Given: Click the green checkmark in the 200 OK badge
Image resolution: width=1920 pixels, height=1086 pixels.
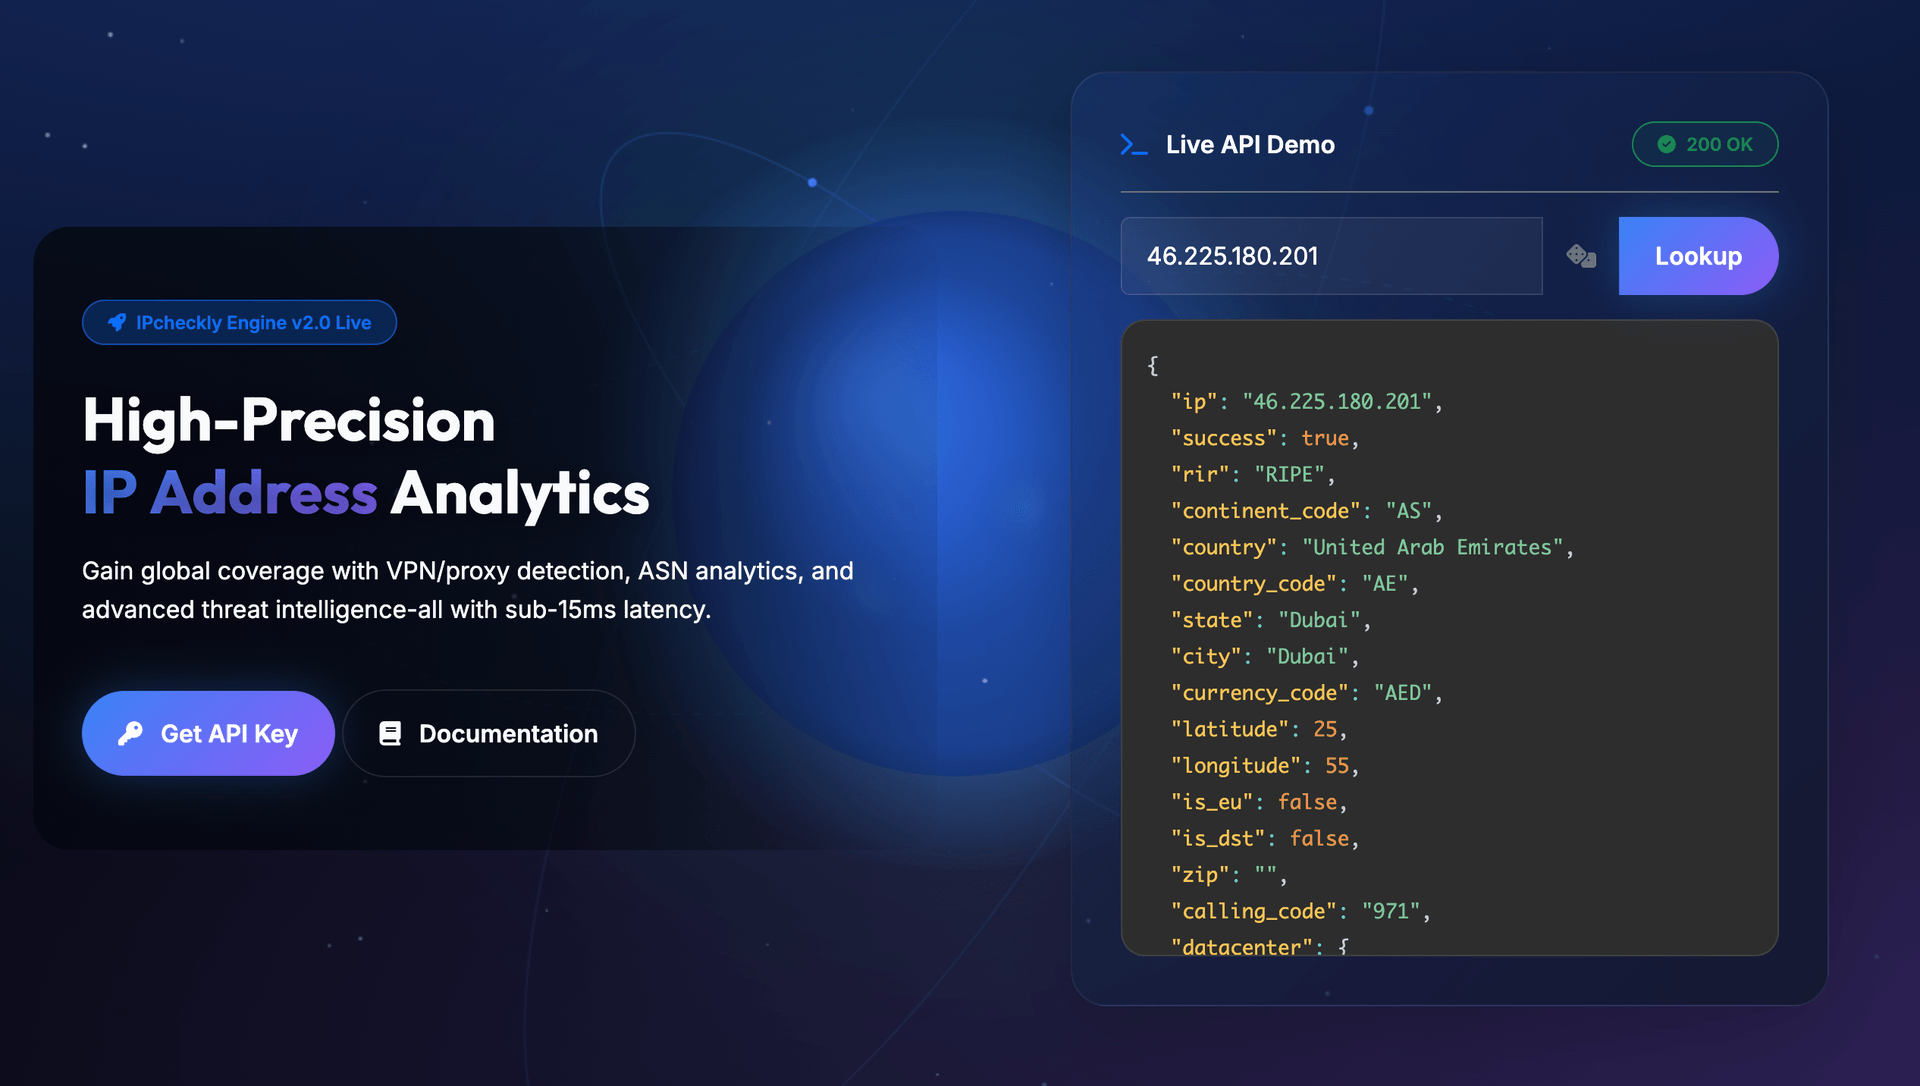Looking at the screenshot, I should pyautogui.click(x=1666, y=144).
